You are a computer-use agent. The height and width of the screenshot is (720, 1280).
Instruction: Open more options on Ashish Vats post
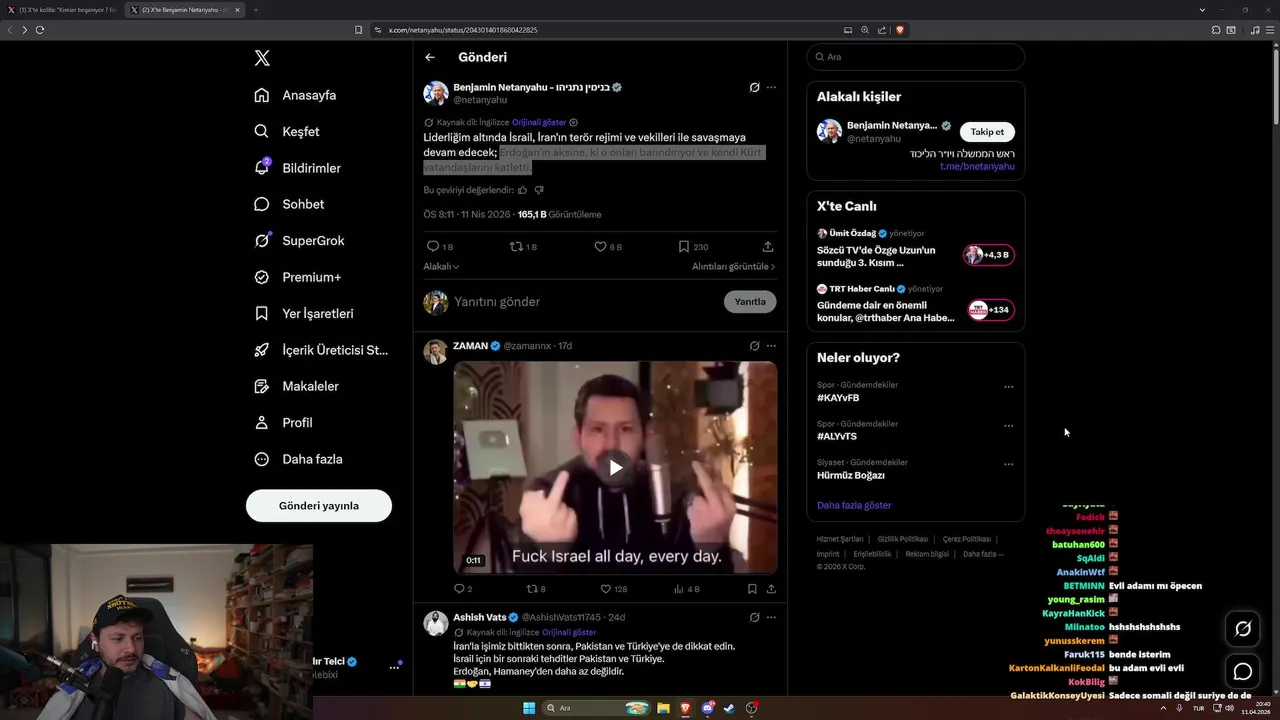(x=771, y=618)
